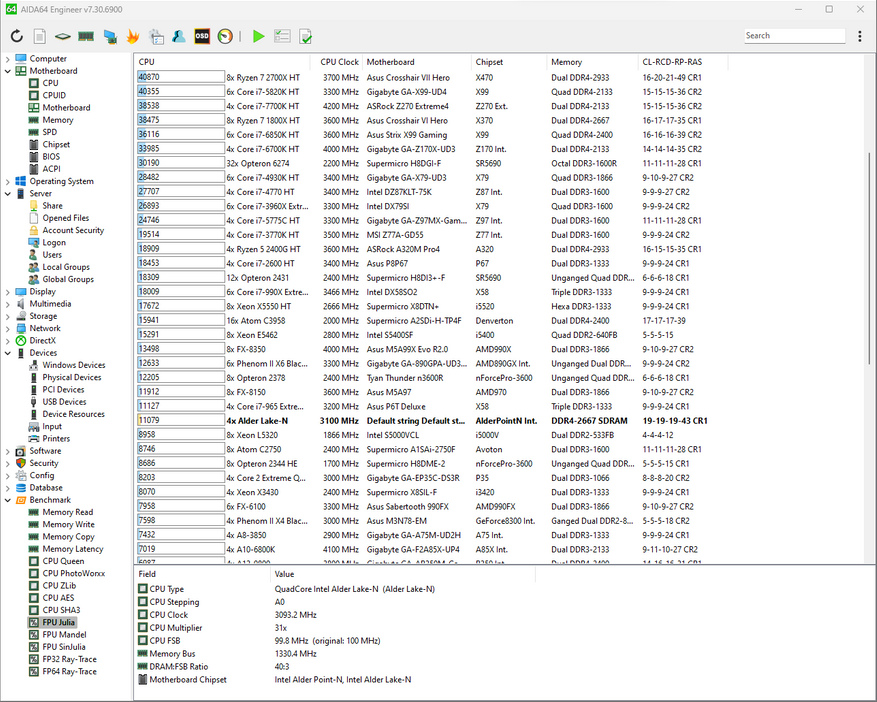
Task: Click the Refresh toolbar icon
Action: point(17,36)
